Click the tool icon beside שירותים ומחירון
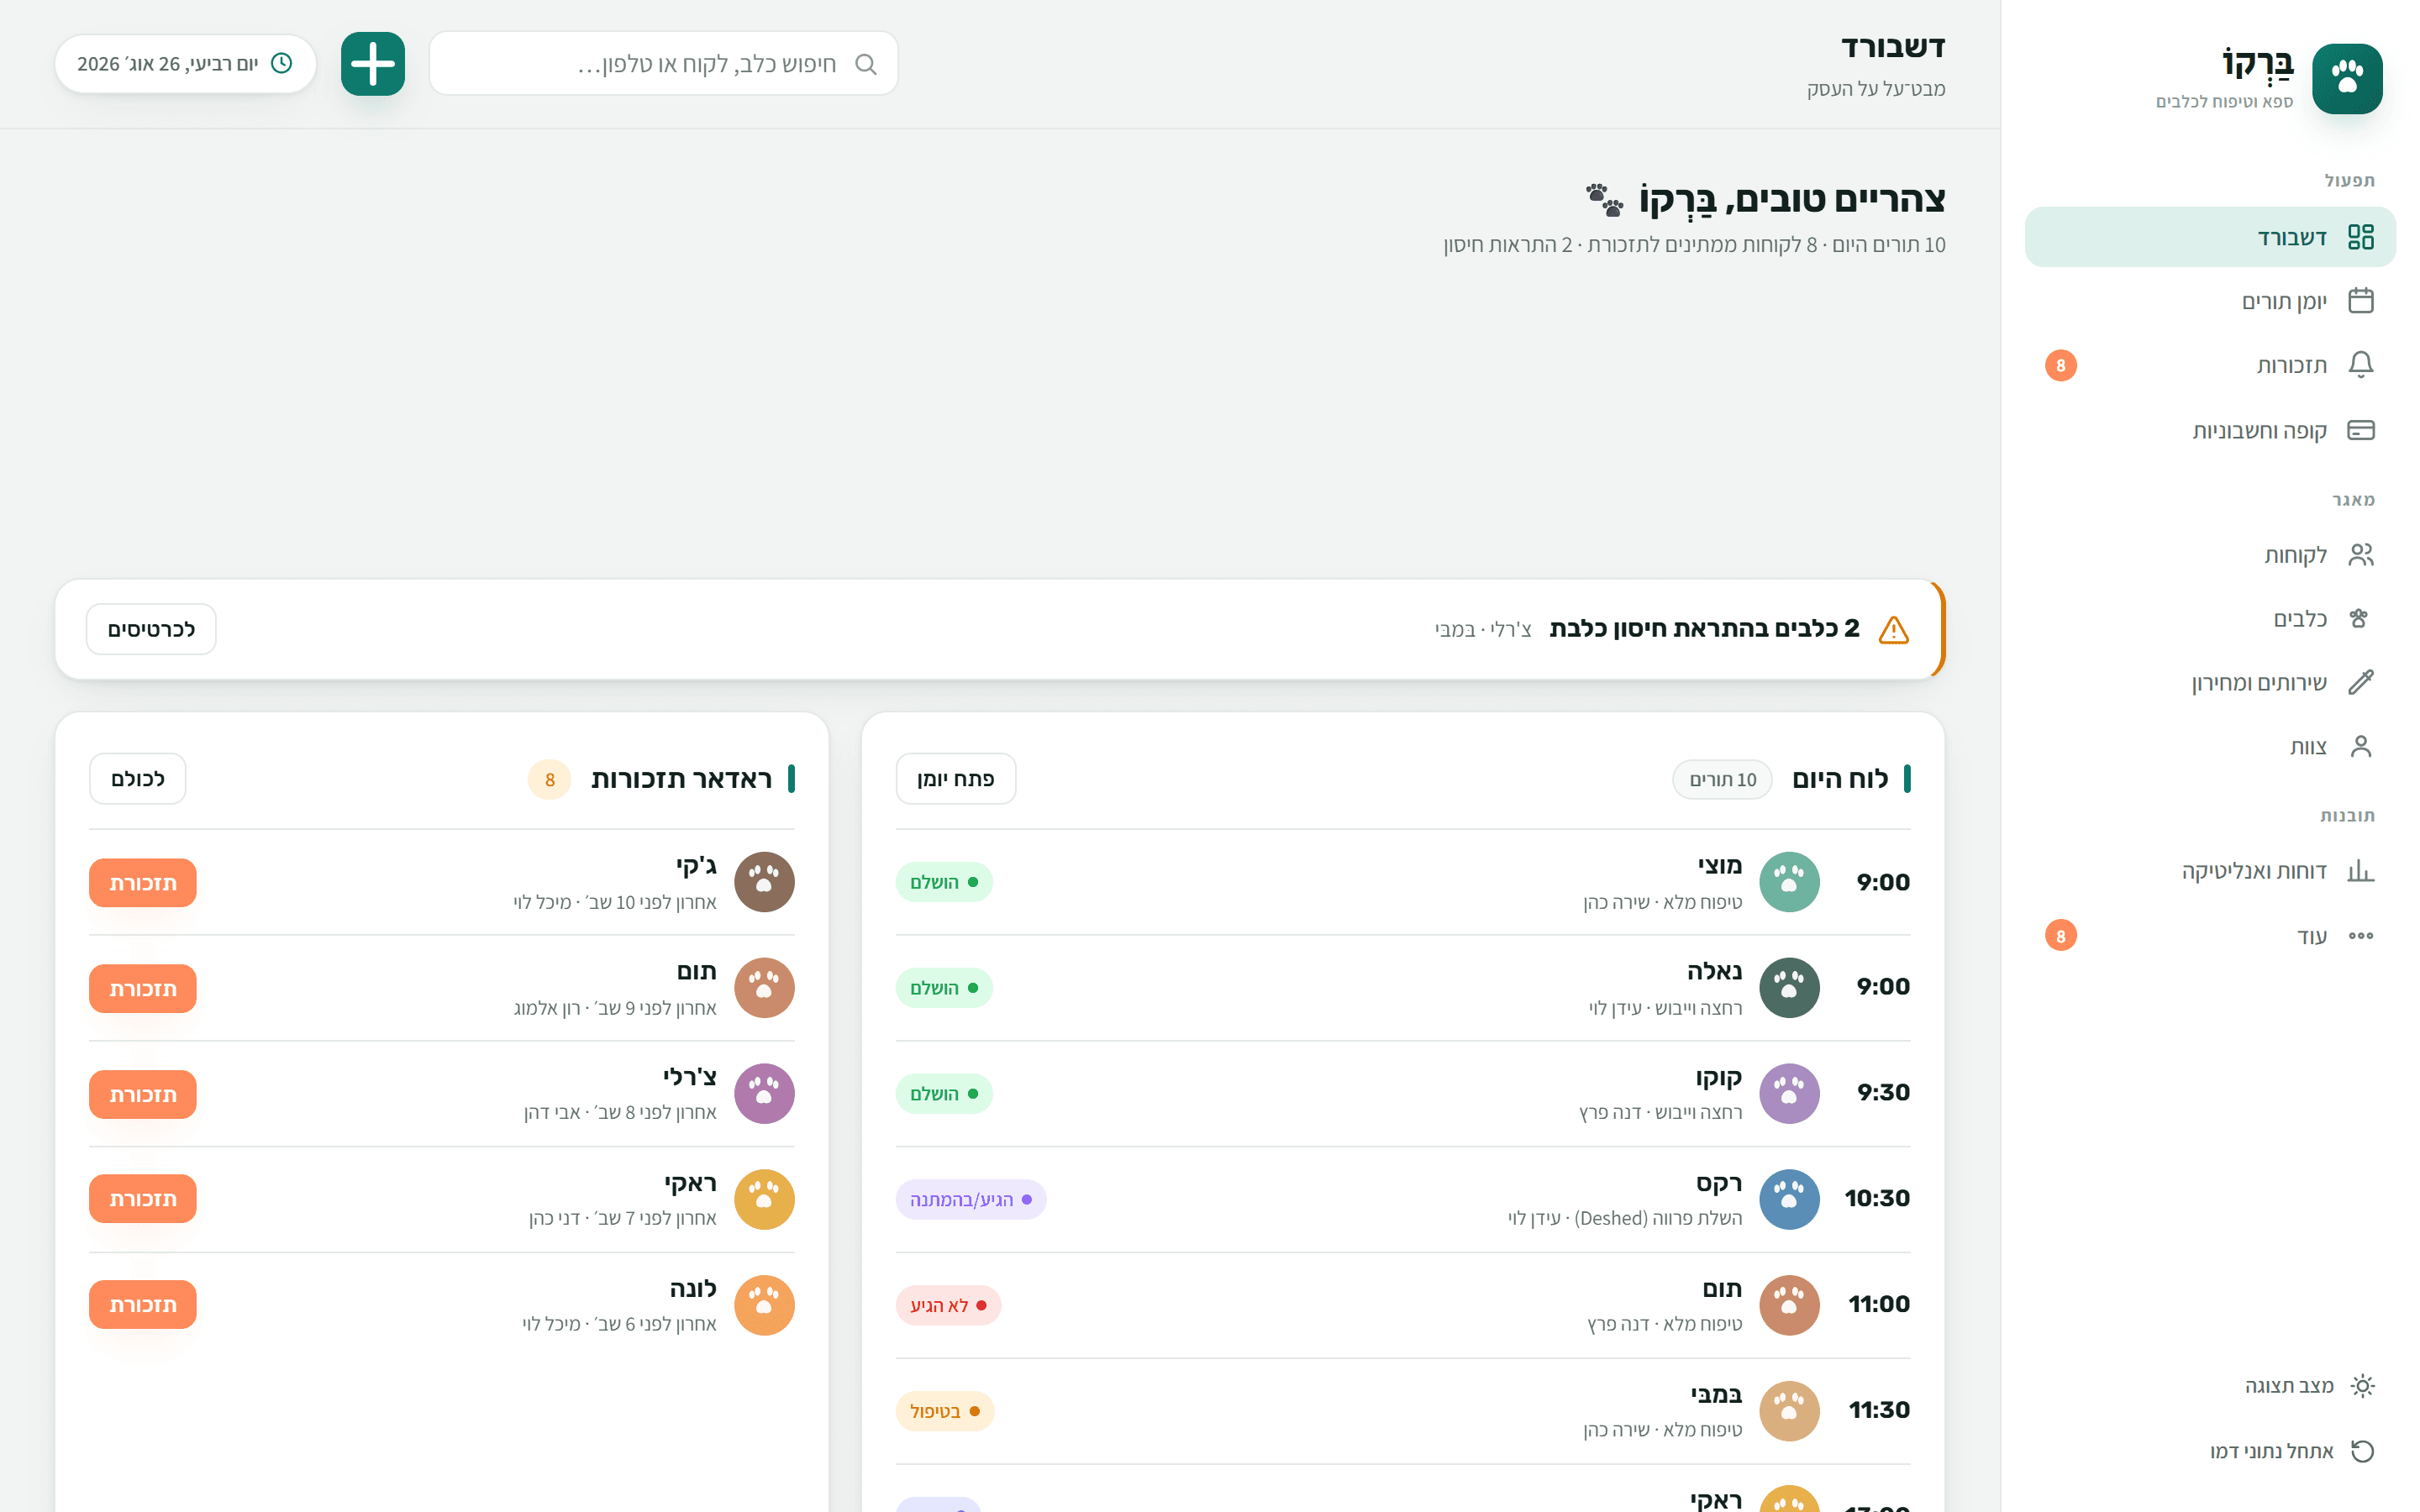Image resolution: width=2420 pixels, height=1512 pixels. [x=2360, y=683]
